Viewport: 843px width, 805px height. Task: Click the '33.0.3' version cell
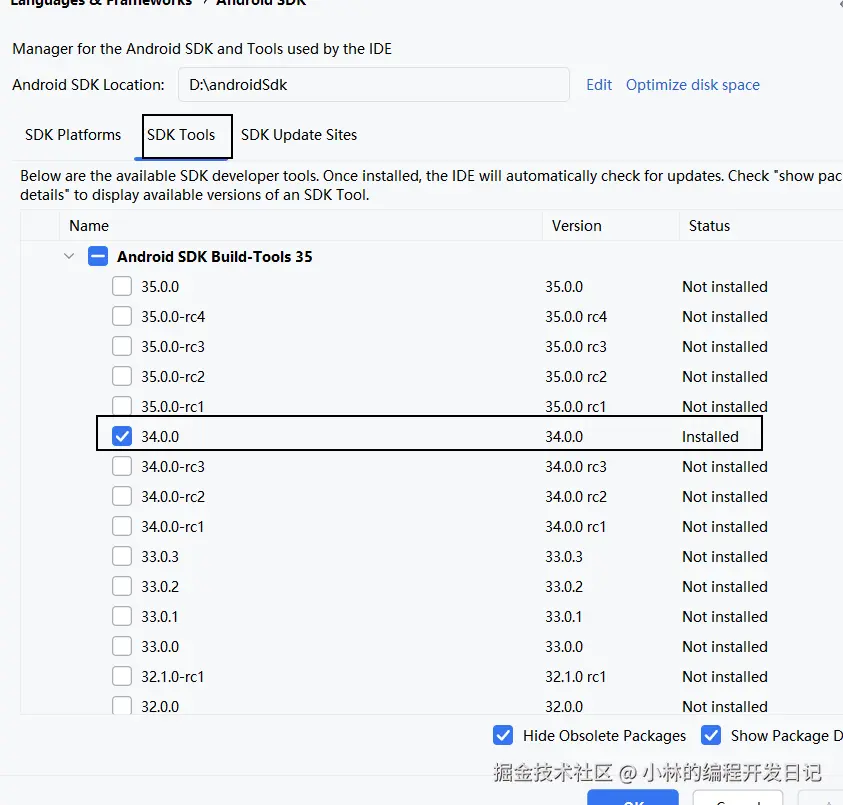click(x=564, y=557)
